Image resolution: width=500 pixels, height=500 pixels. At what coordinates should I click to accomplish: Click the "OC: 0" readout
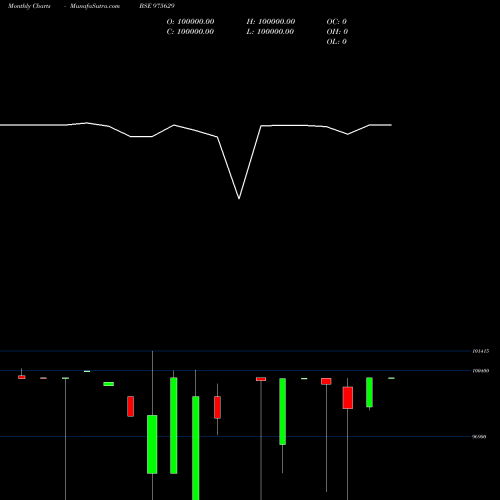coord(336,22)
